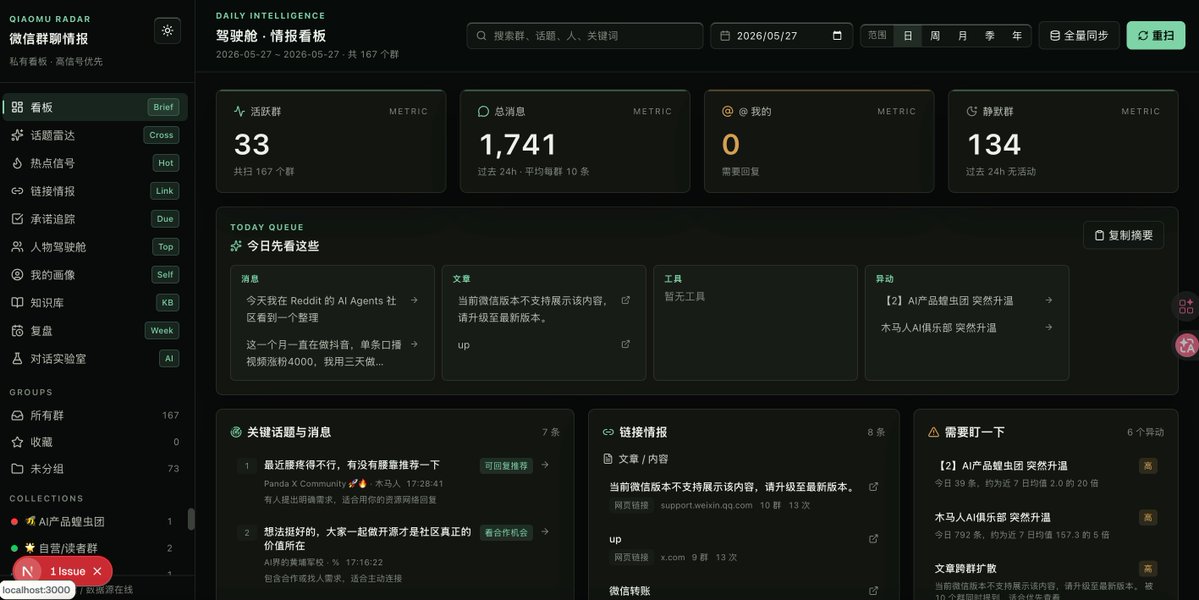Click the 链接情报 panel link icon
1199x600 pixels.
point(608,432)
